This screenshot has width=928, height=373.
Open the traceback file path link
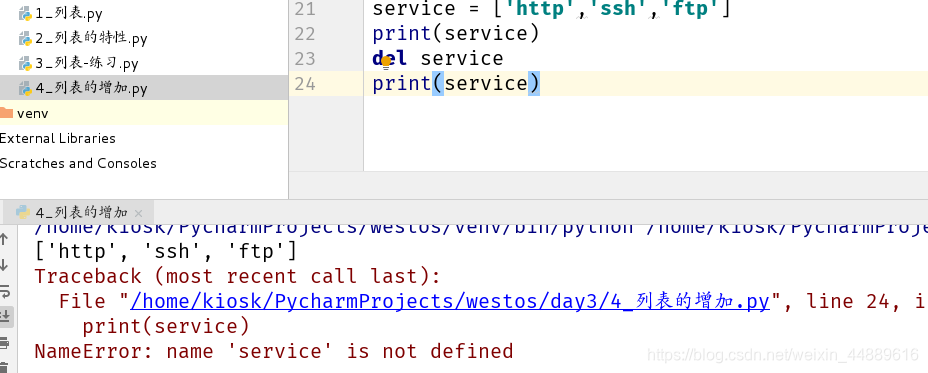pos(450,301)
